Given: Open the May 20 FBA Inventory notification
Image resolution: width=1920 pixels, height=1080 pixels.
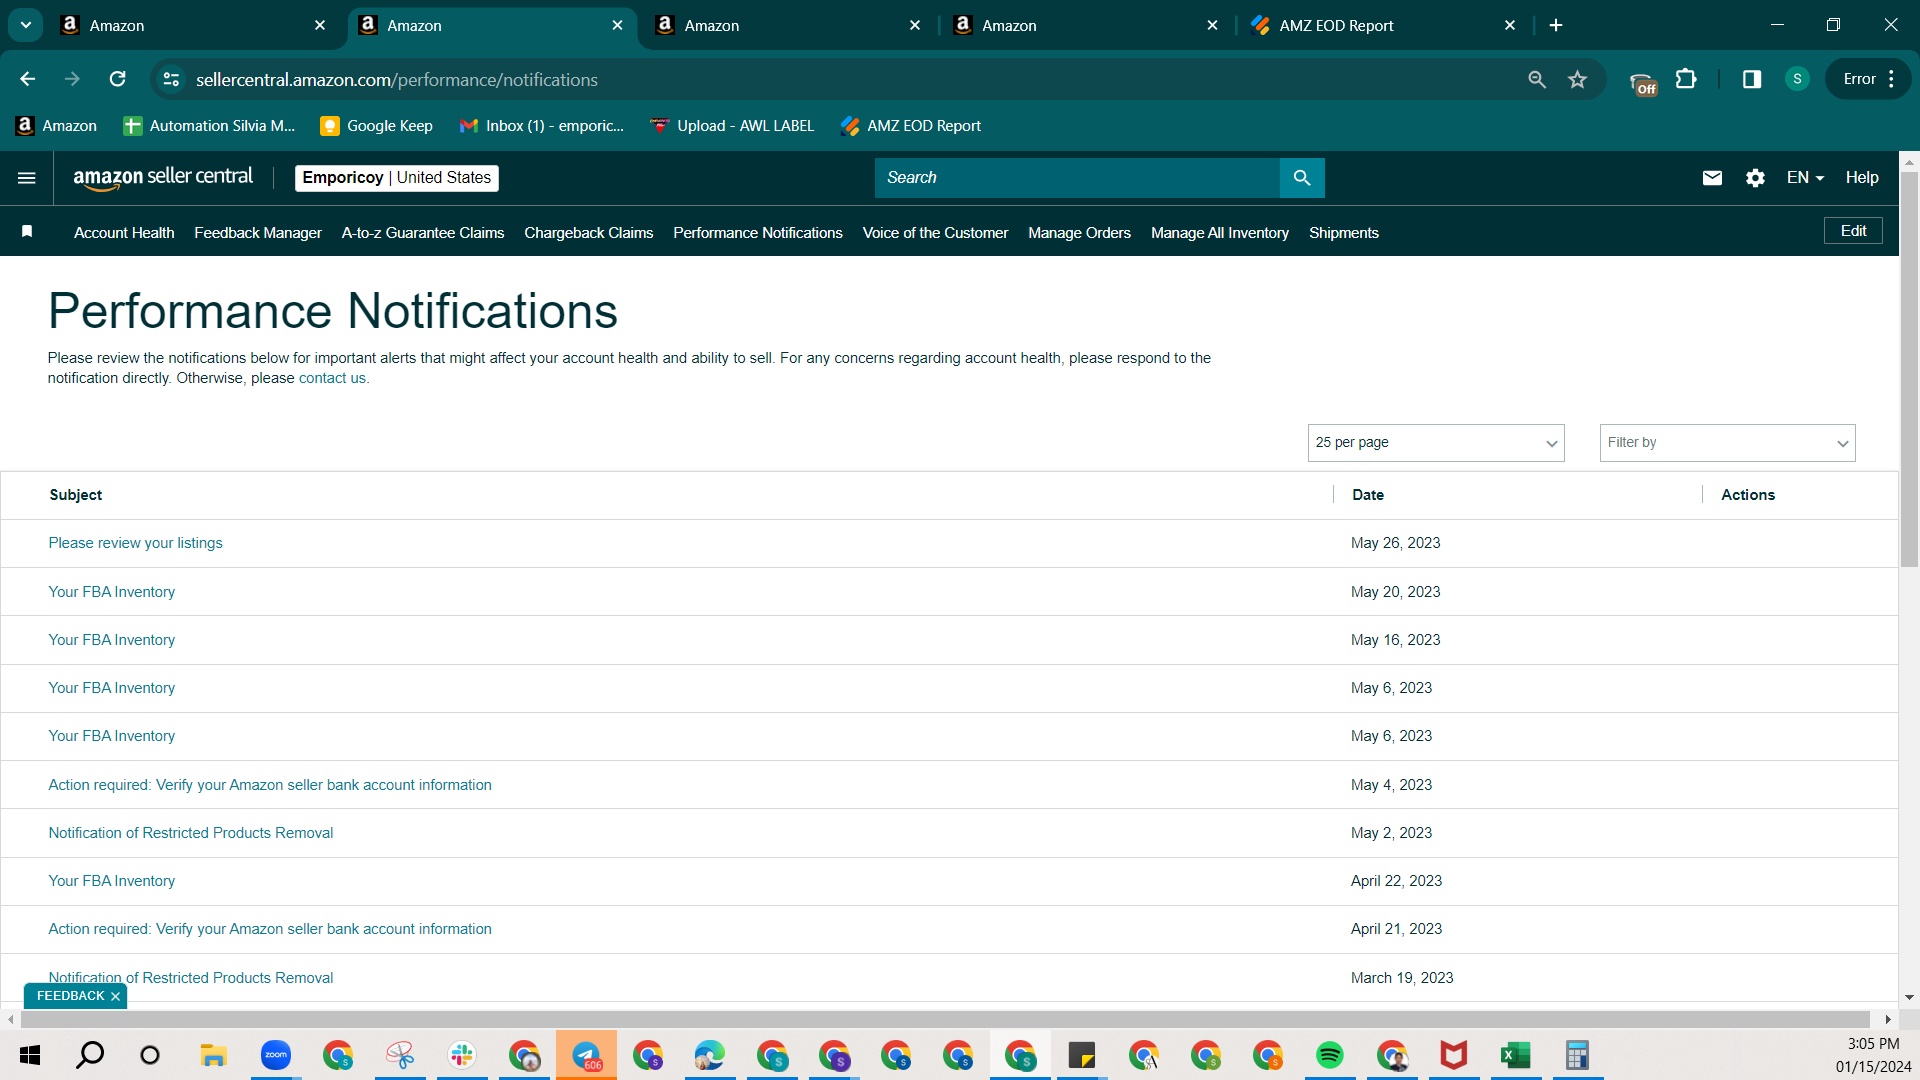Looking at the screenshot, I should click(111, 592).
